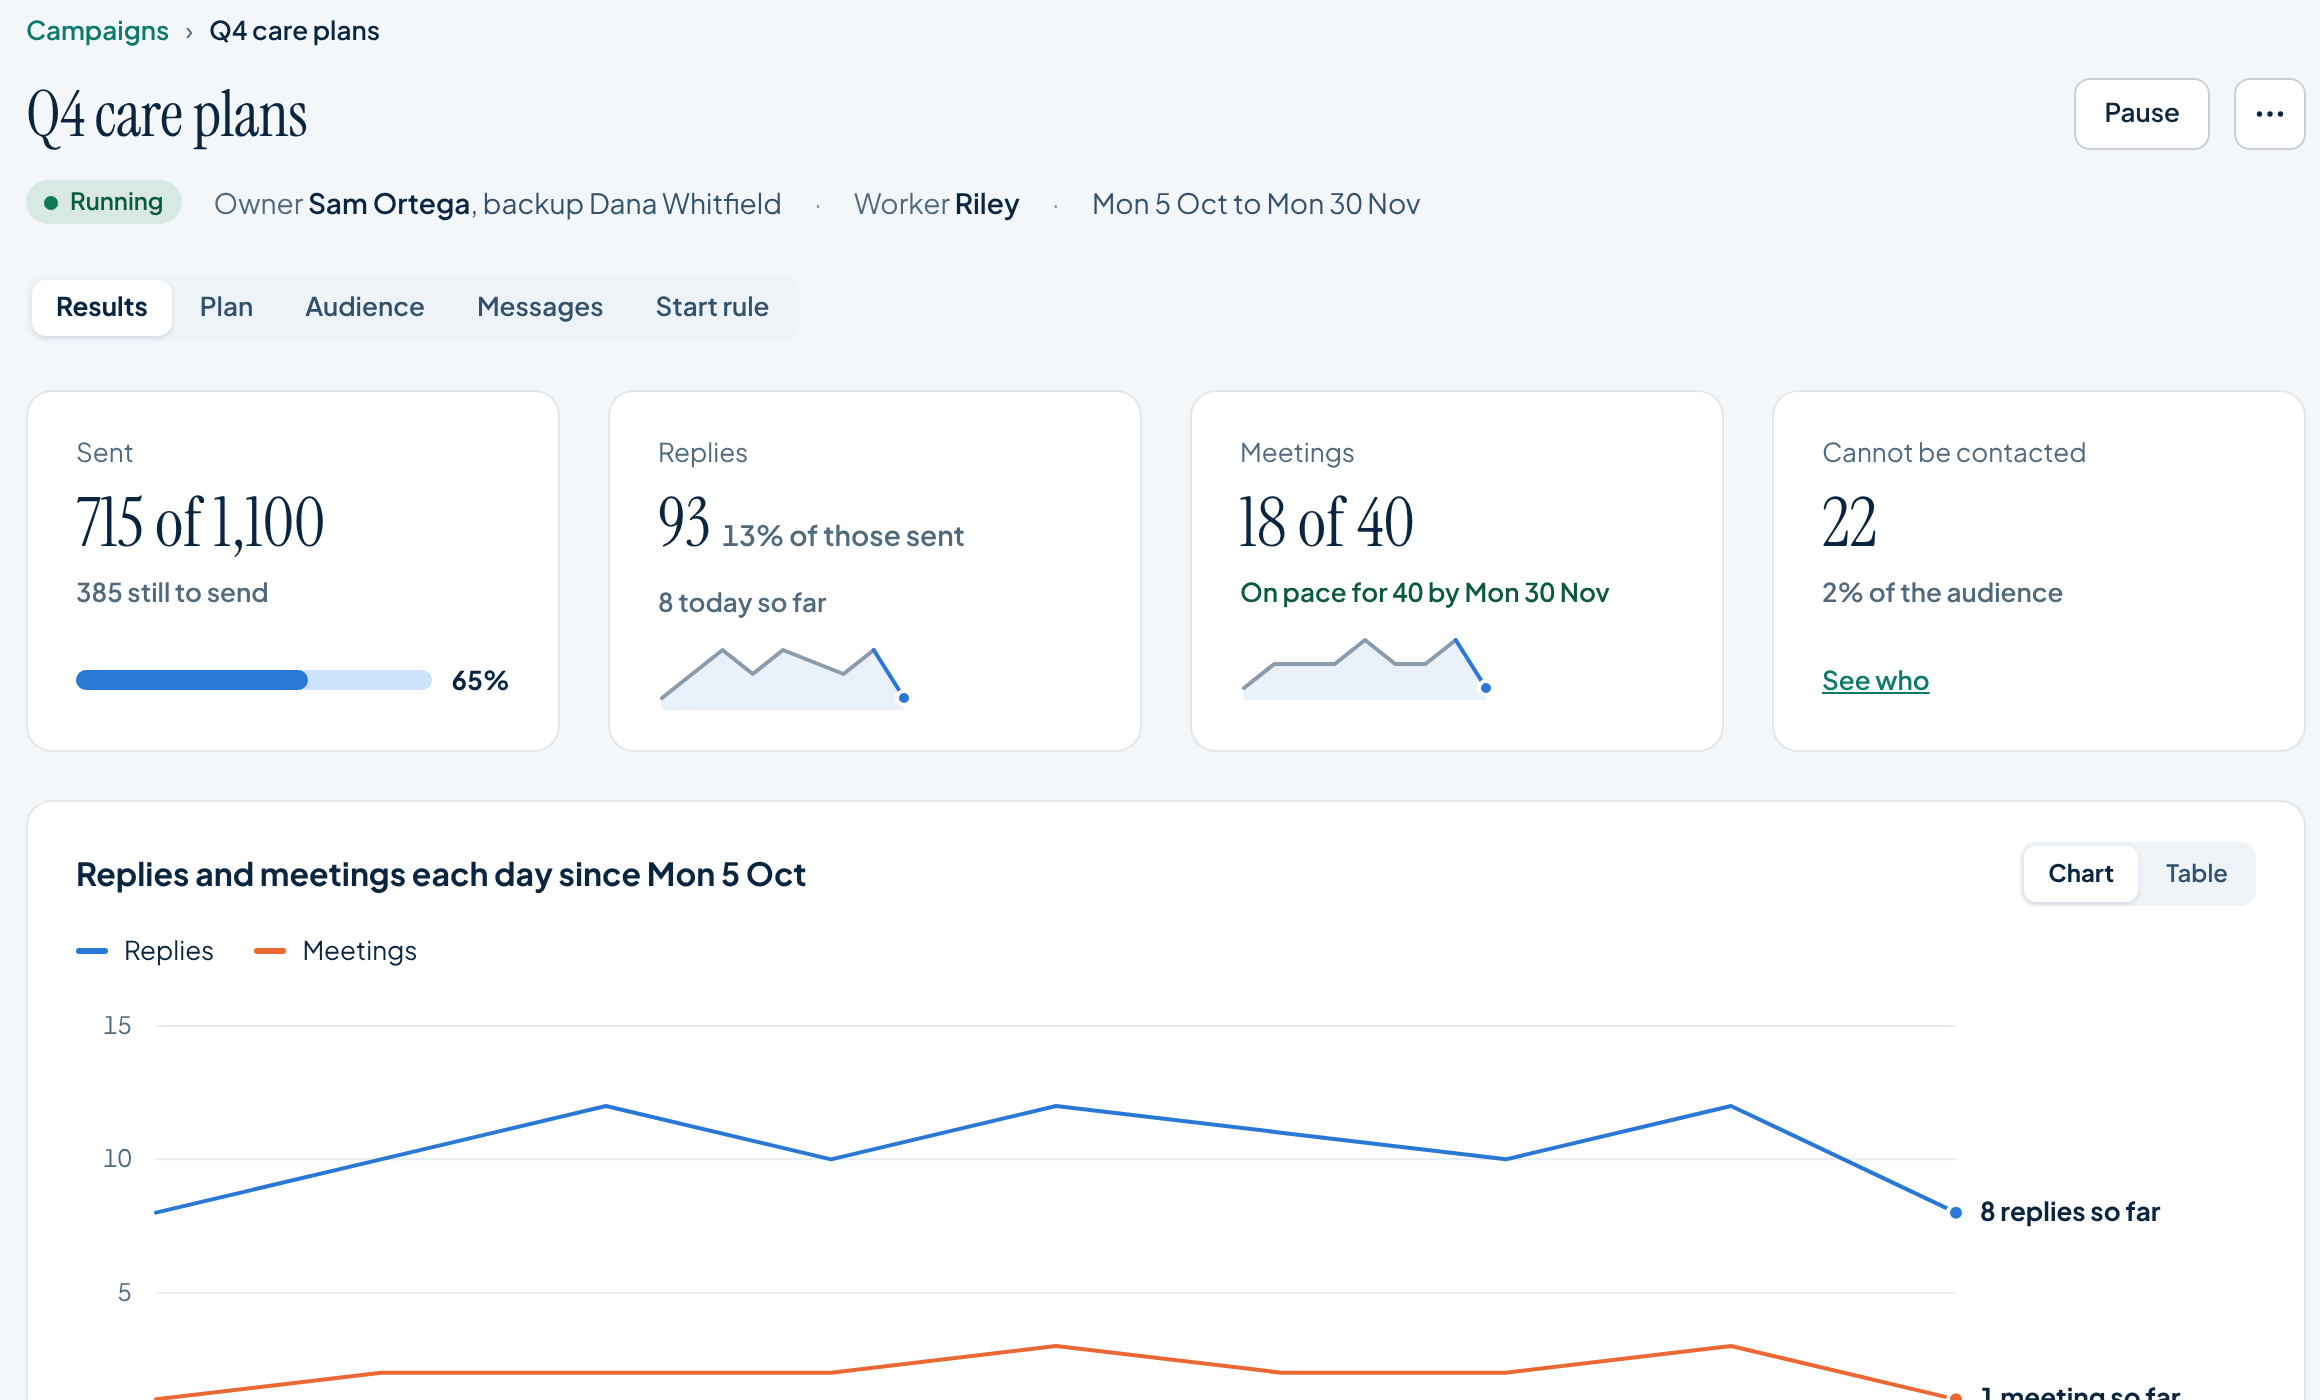The image size is (2320, 1400).
Task: Select the Results tab
Action: [x=102, y=307]
